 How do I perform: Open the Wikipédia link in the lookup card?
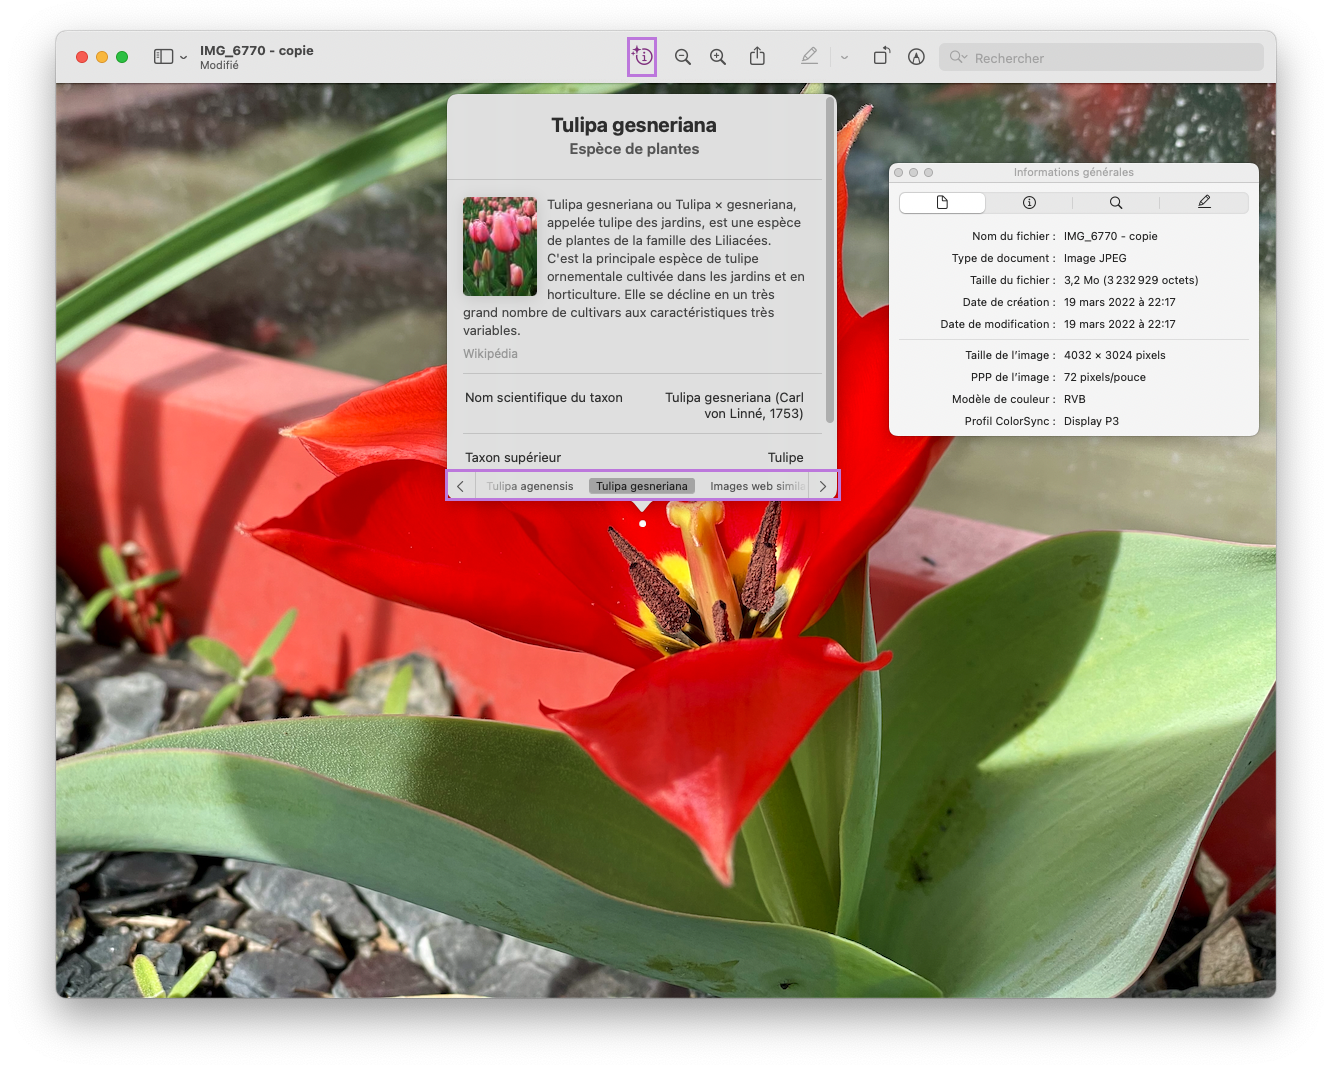click(489, 353)
